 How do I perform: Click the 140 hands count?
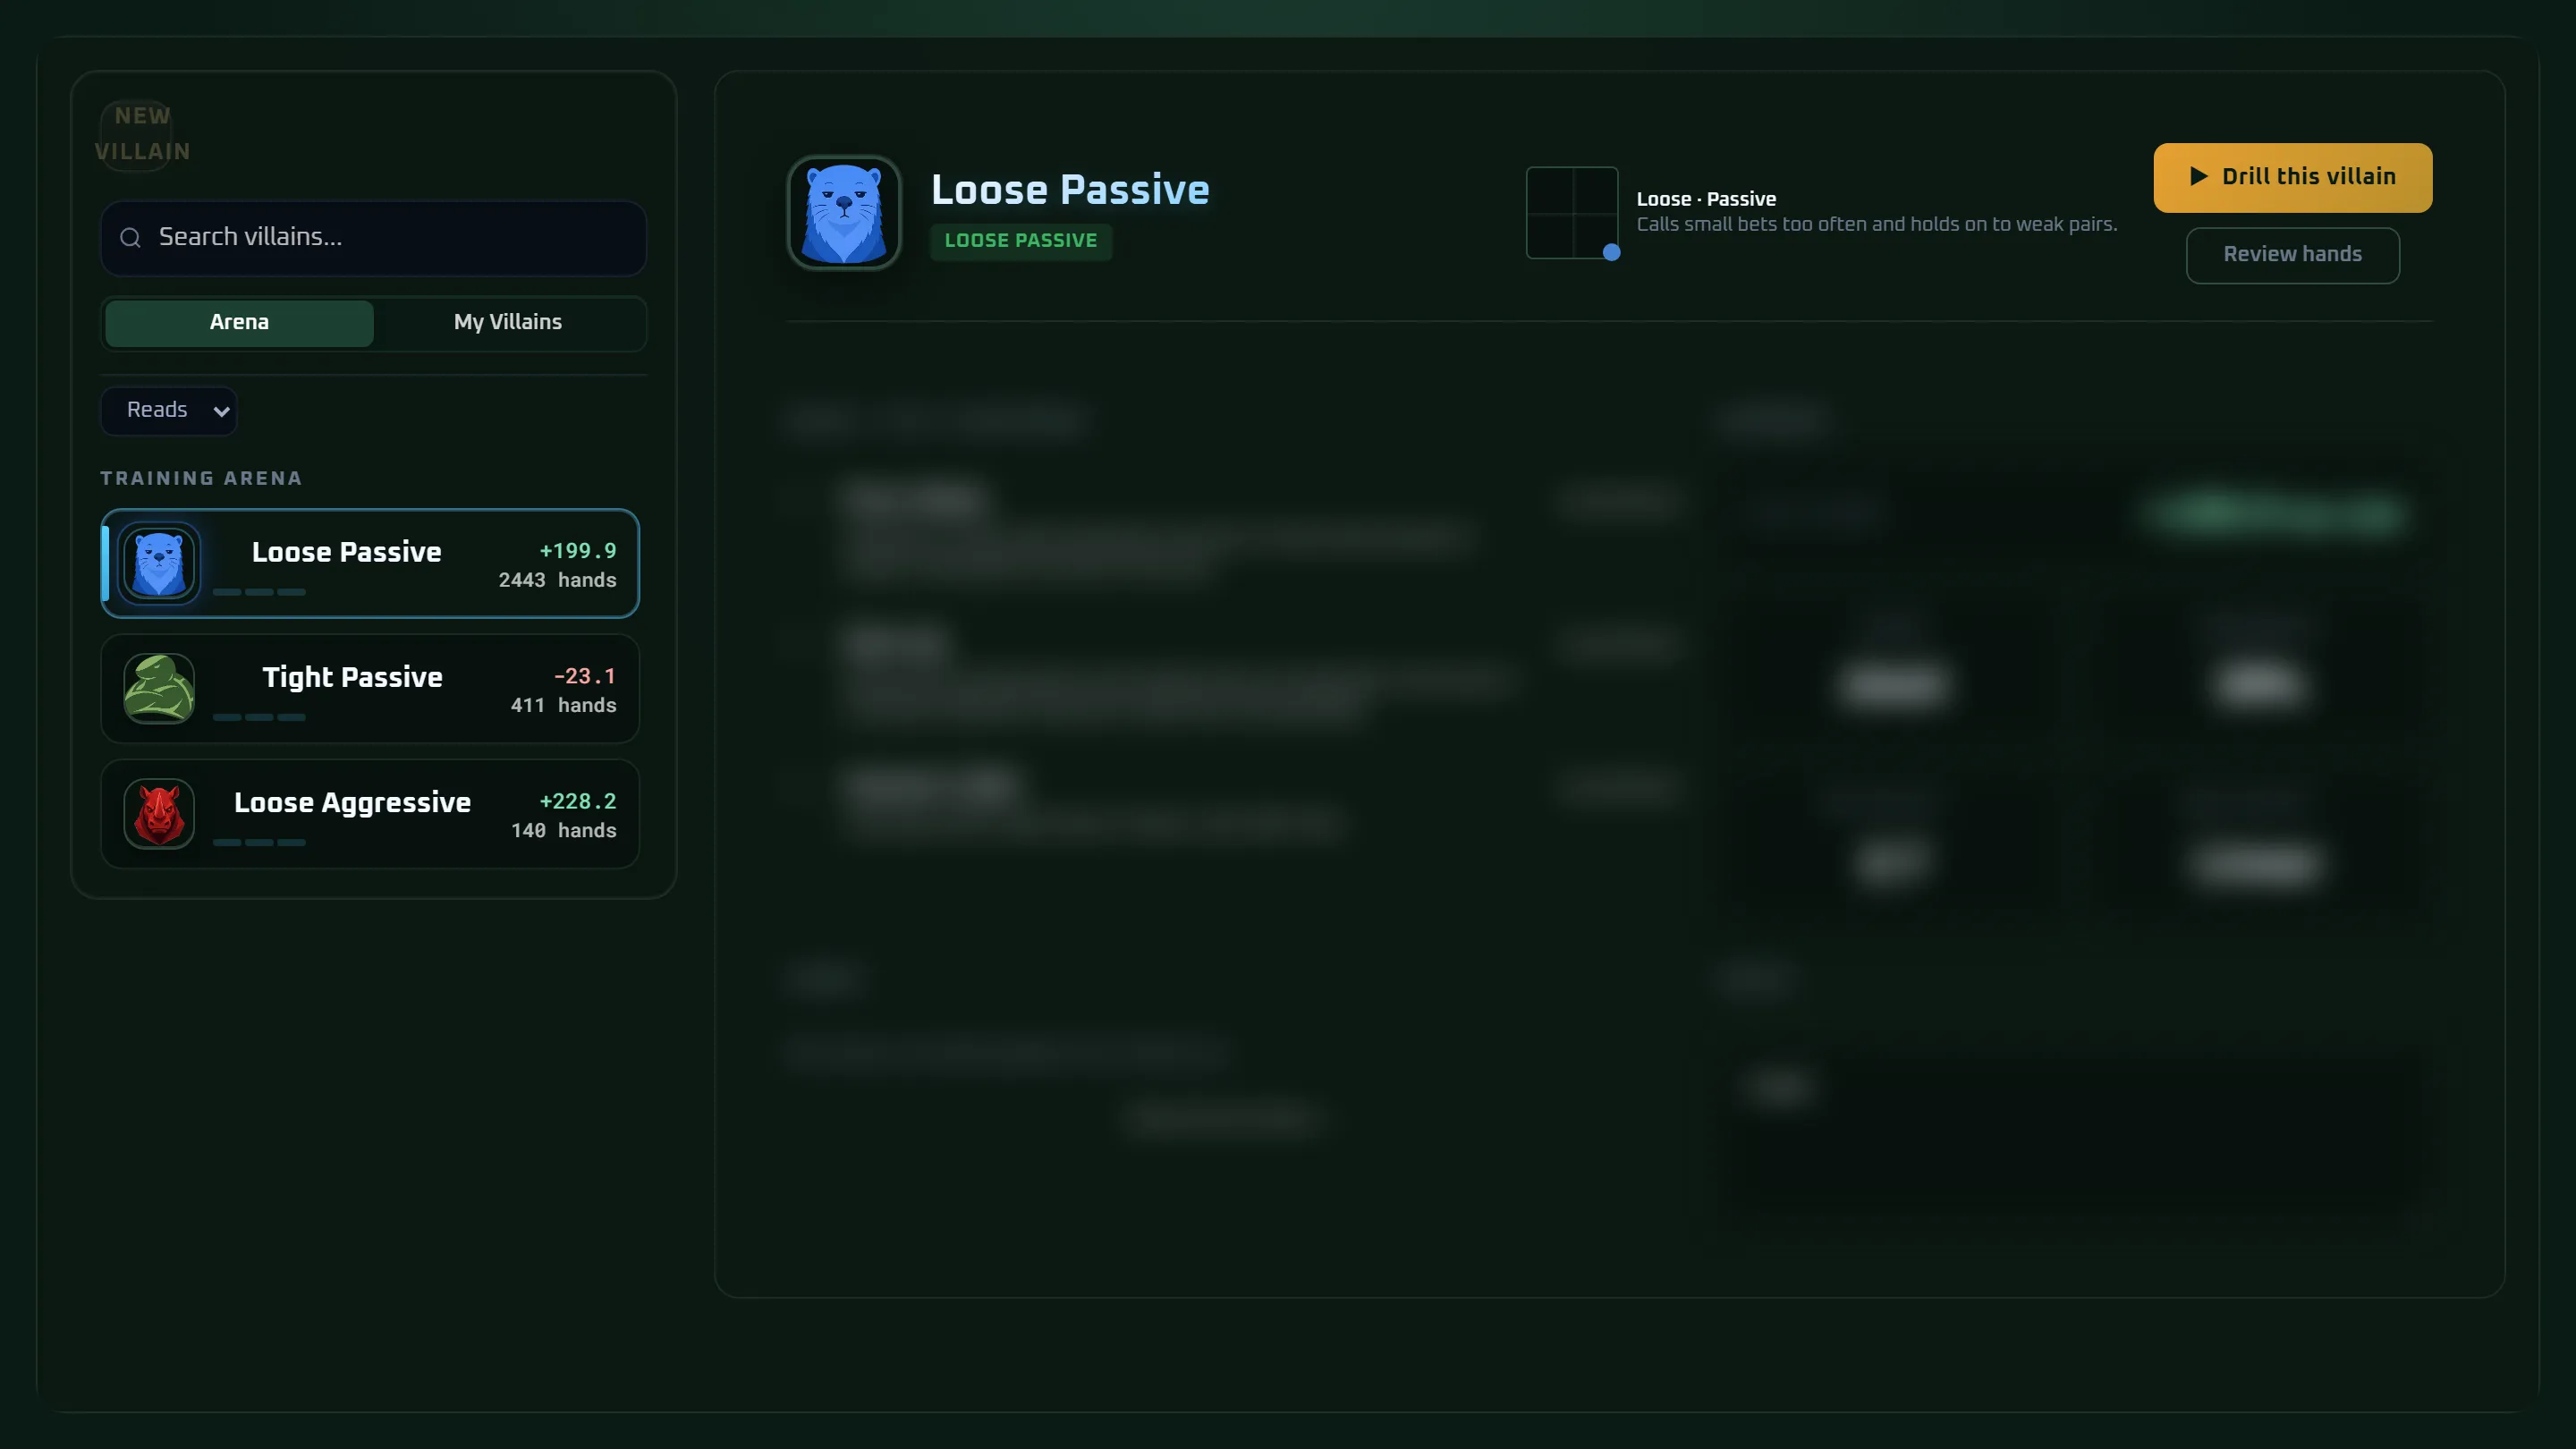click(564, 831)
